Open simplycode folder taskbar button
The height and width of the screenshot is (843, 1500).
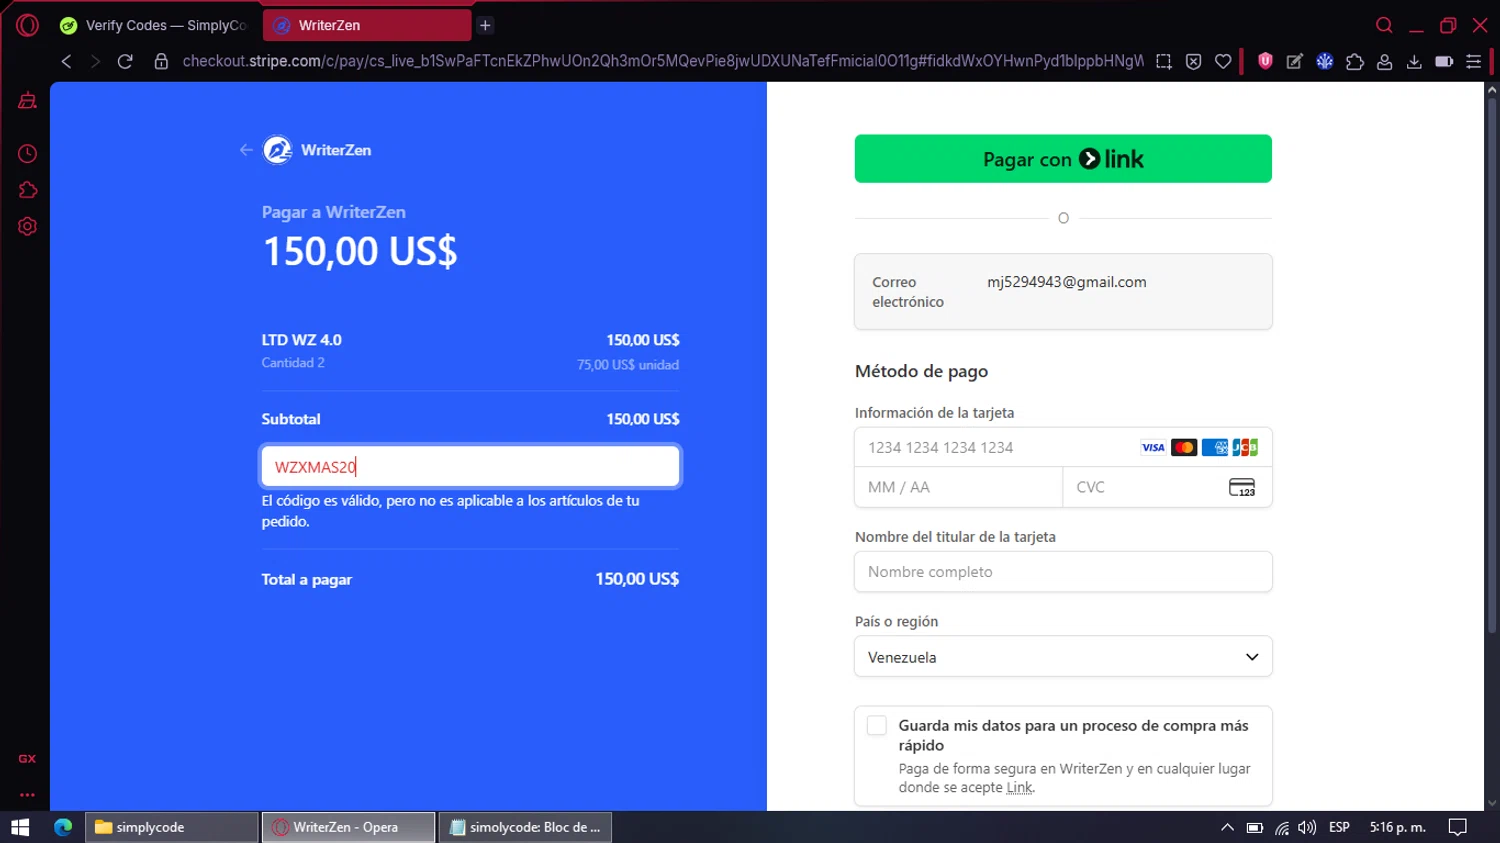coord(172,827)
